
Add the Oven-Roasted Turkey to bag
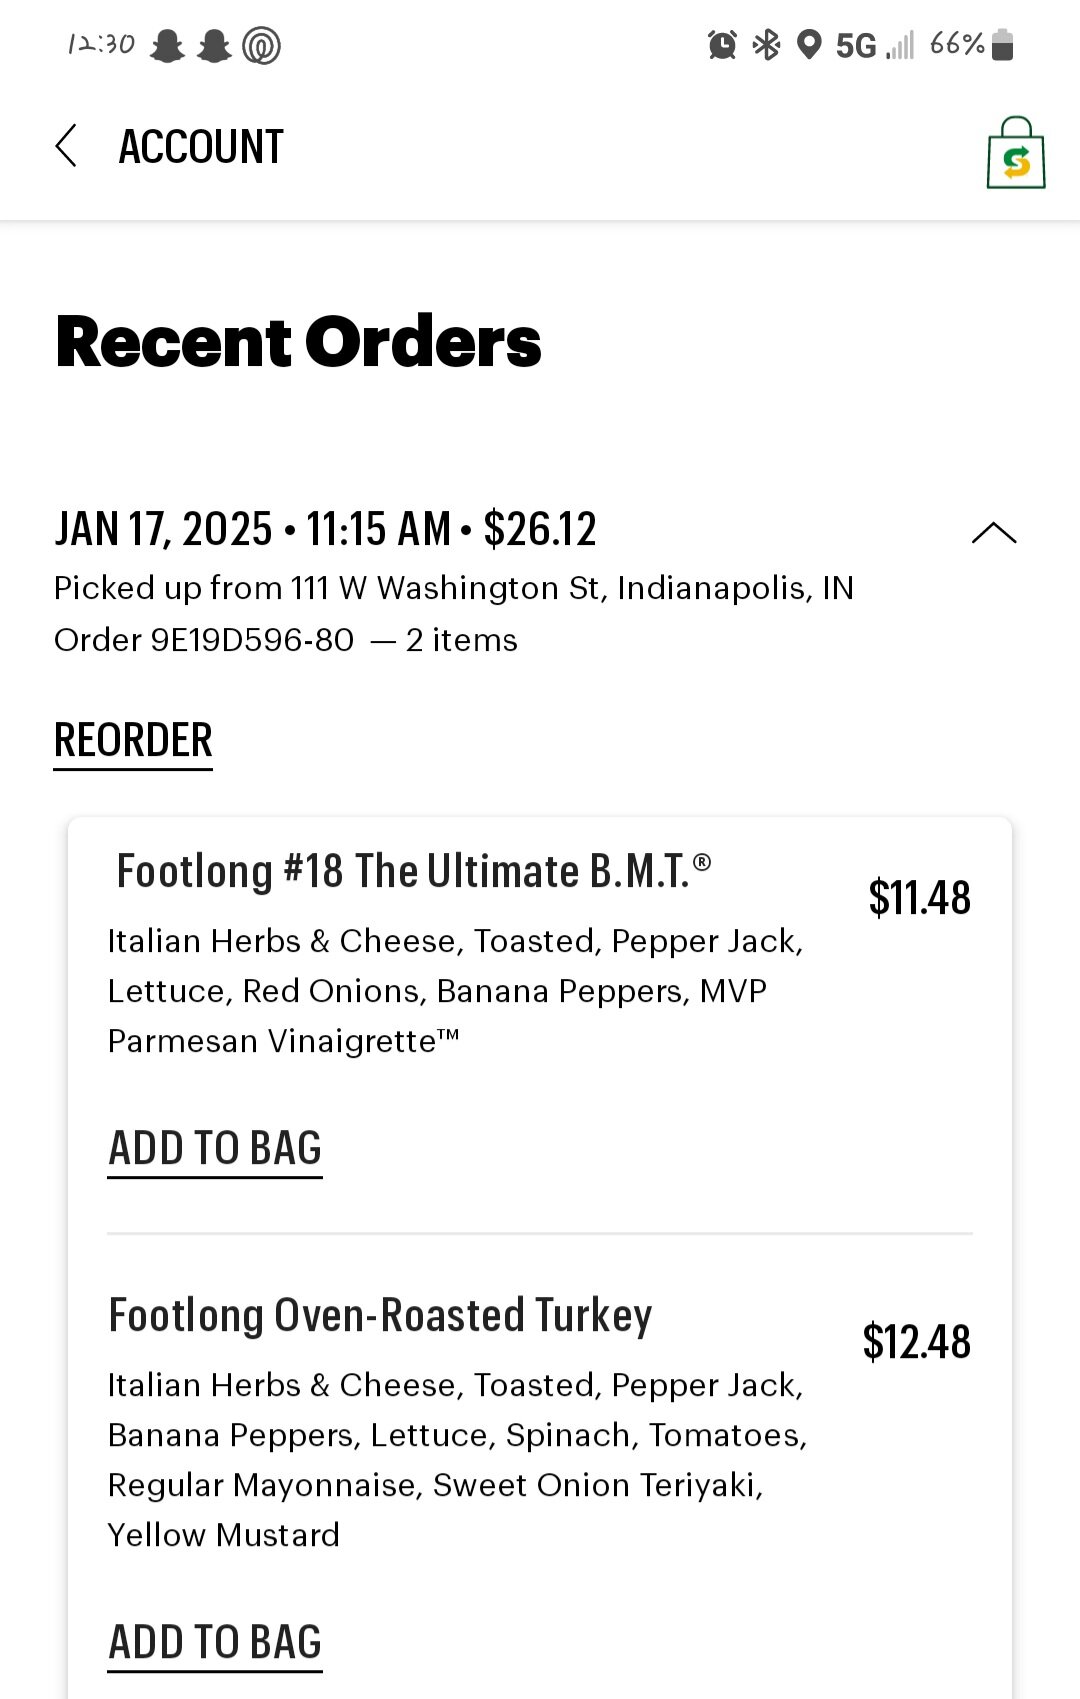[x=215, y=1642]
